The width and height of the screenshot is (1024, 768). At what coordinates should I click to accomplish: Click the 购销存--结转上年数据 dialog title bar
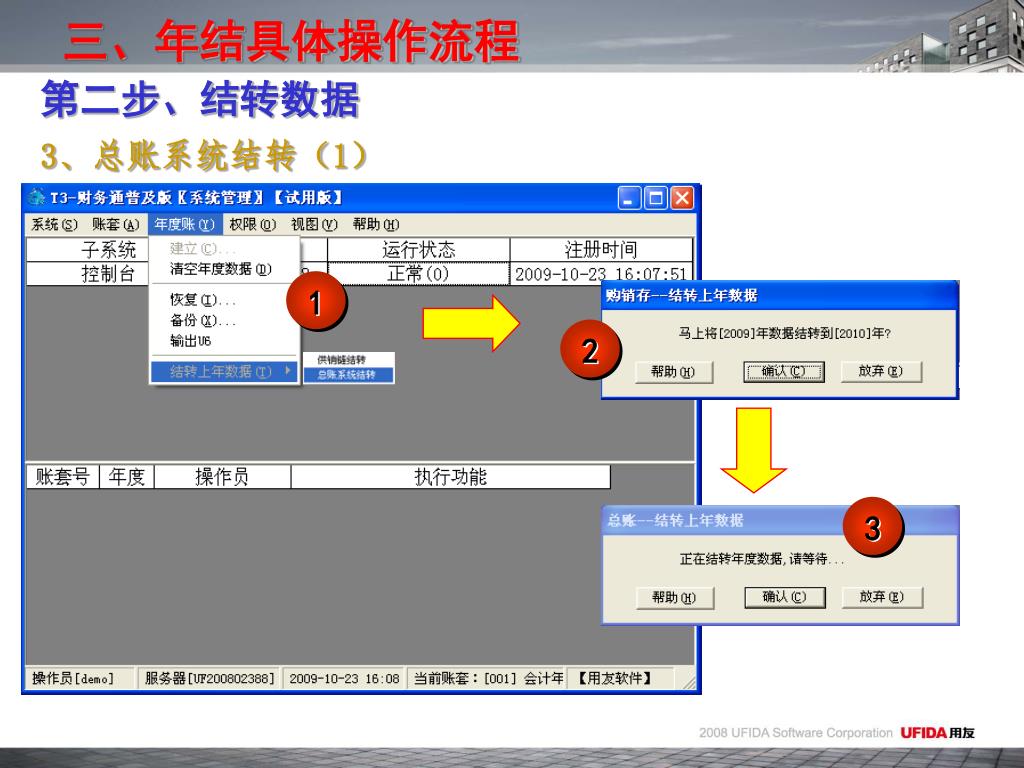[780, 296]
